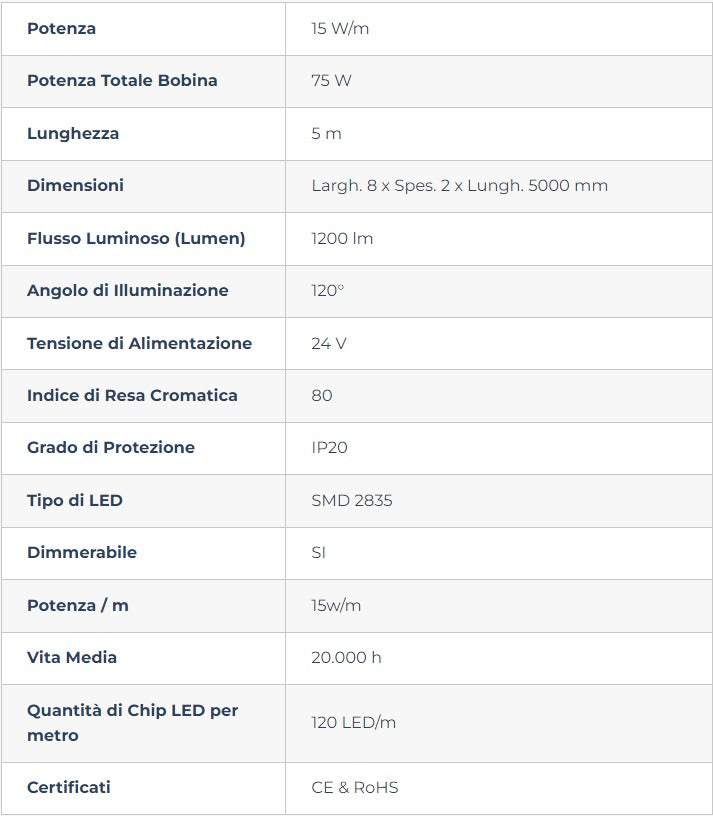Click the "Tipo di LED" label
The image size is (713, 816).
pyautogui.click(x=75, y=500)
